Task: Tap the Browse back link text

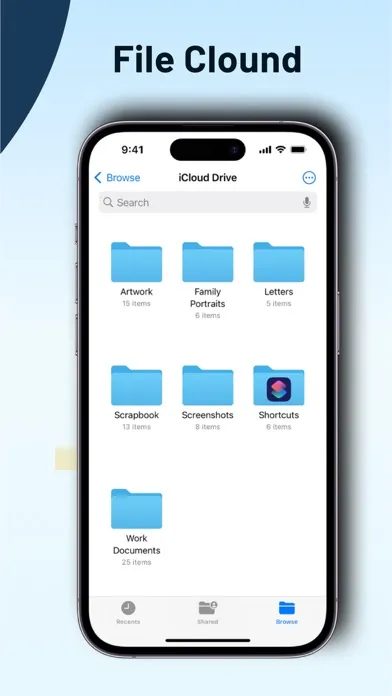Action: (123, 178)
